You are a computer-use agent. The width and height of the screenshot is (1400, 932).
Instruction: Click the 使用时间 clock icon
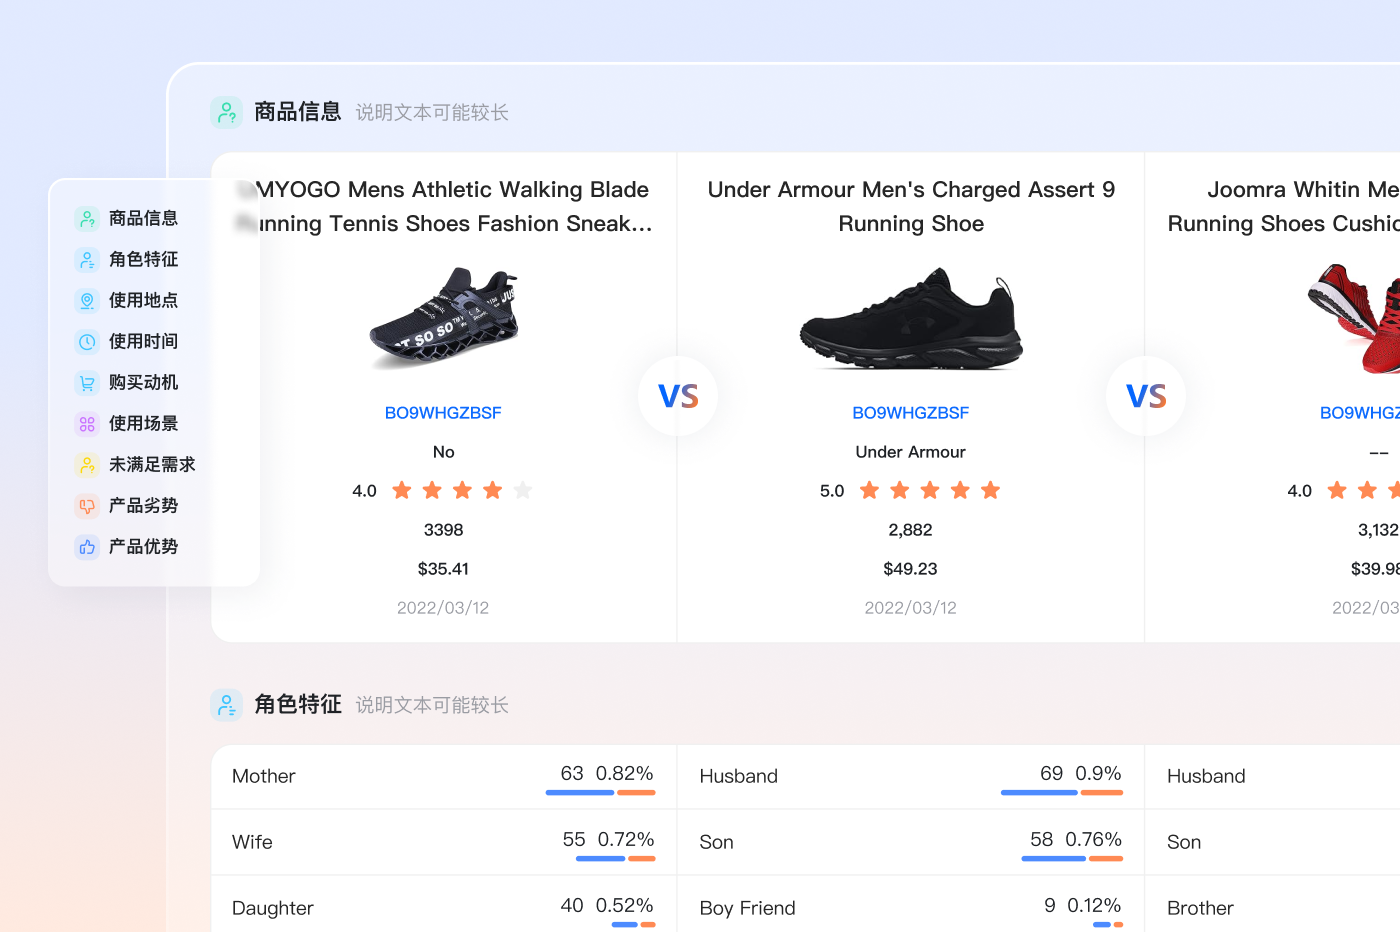(87, 341)
